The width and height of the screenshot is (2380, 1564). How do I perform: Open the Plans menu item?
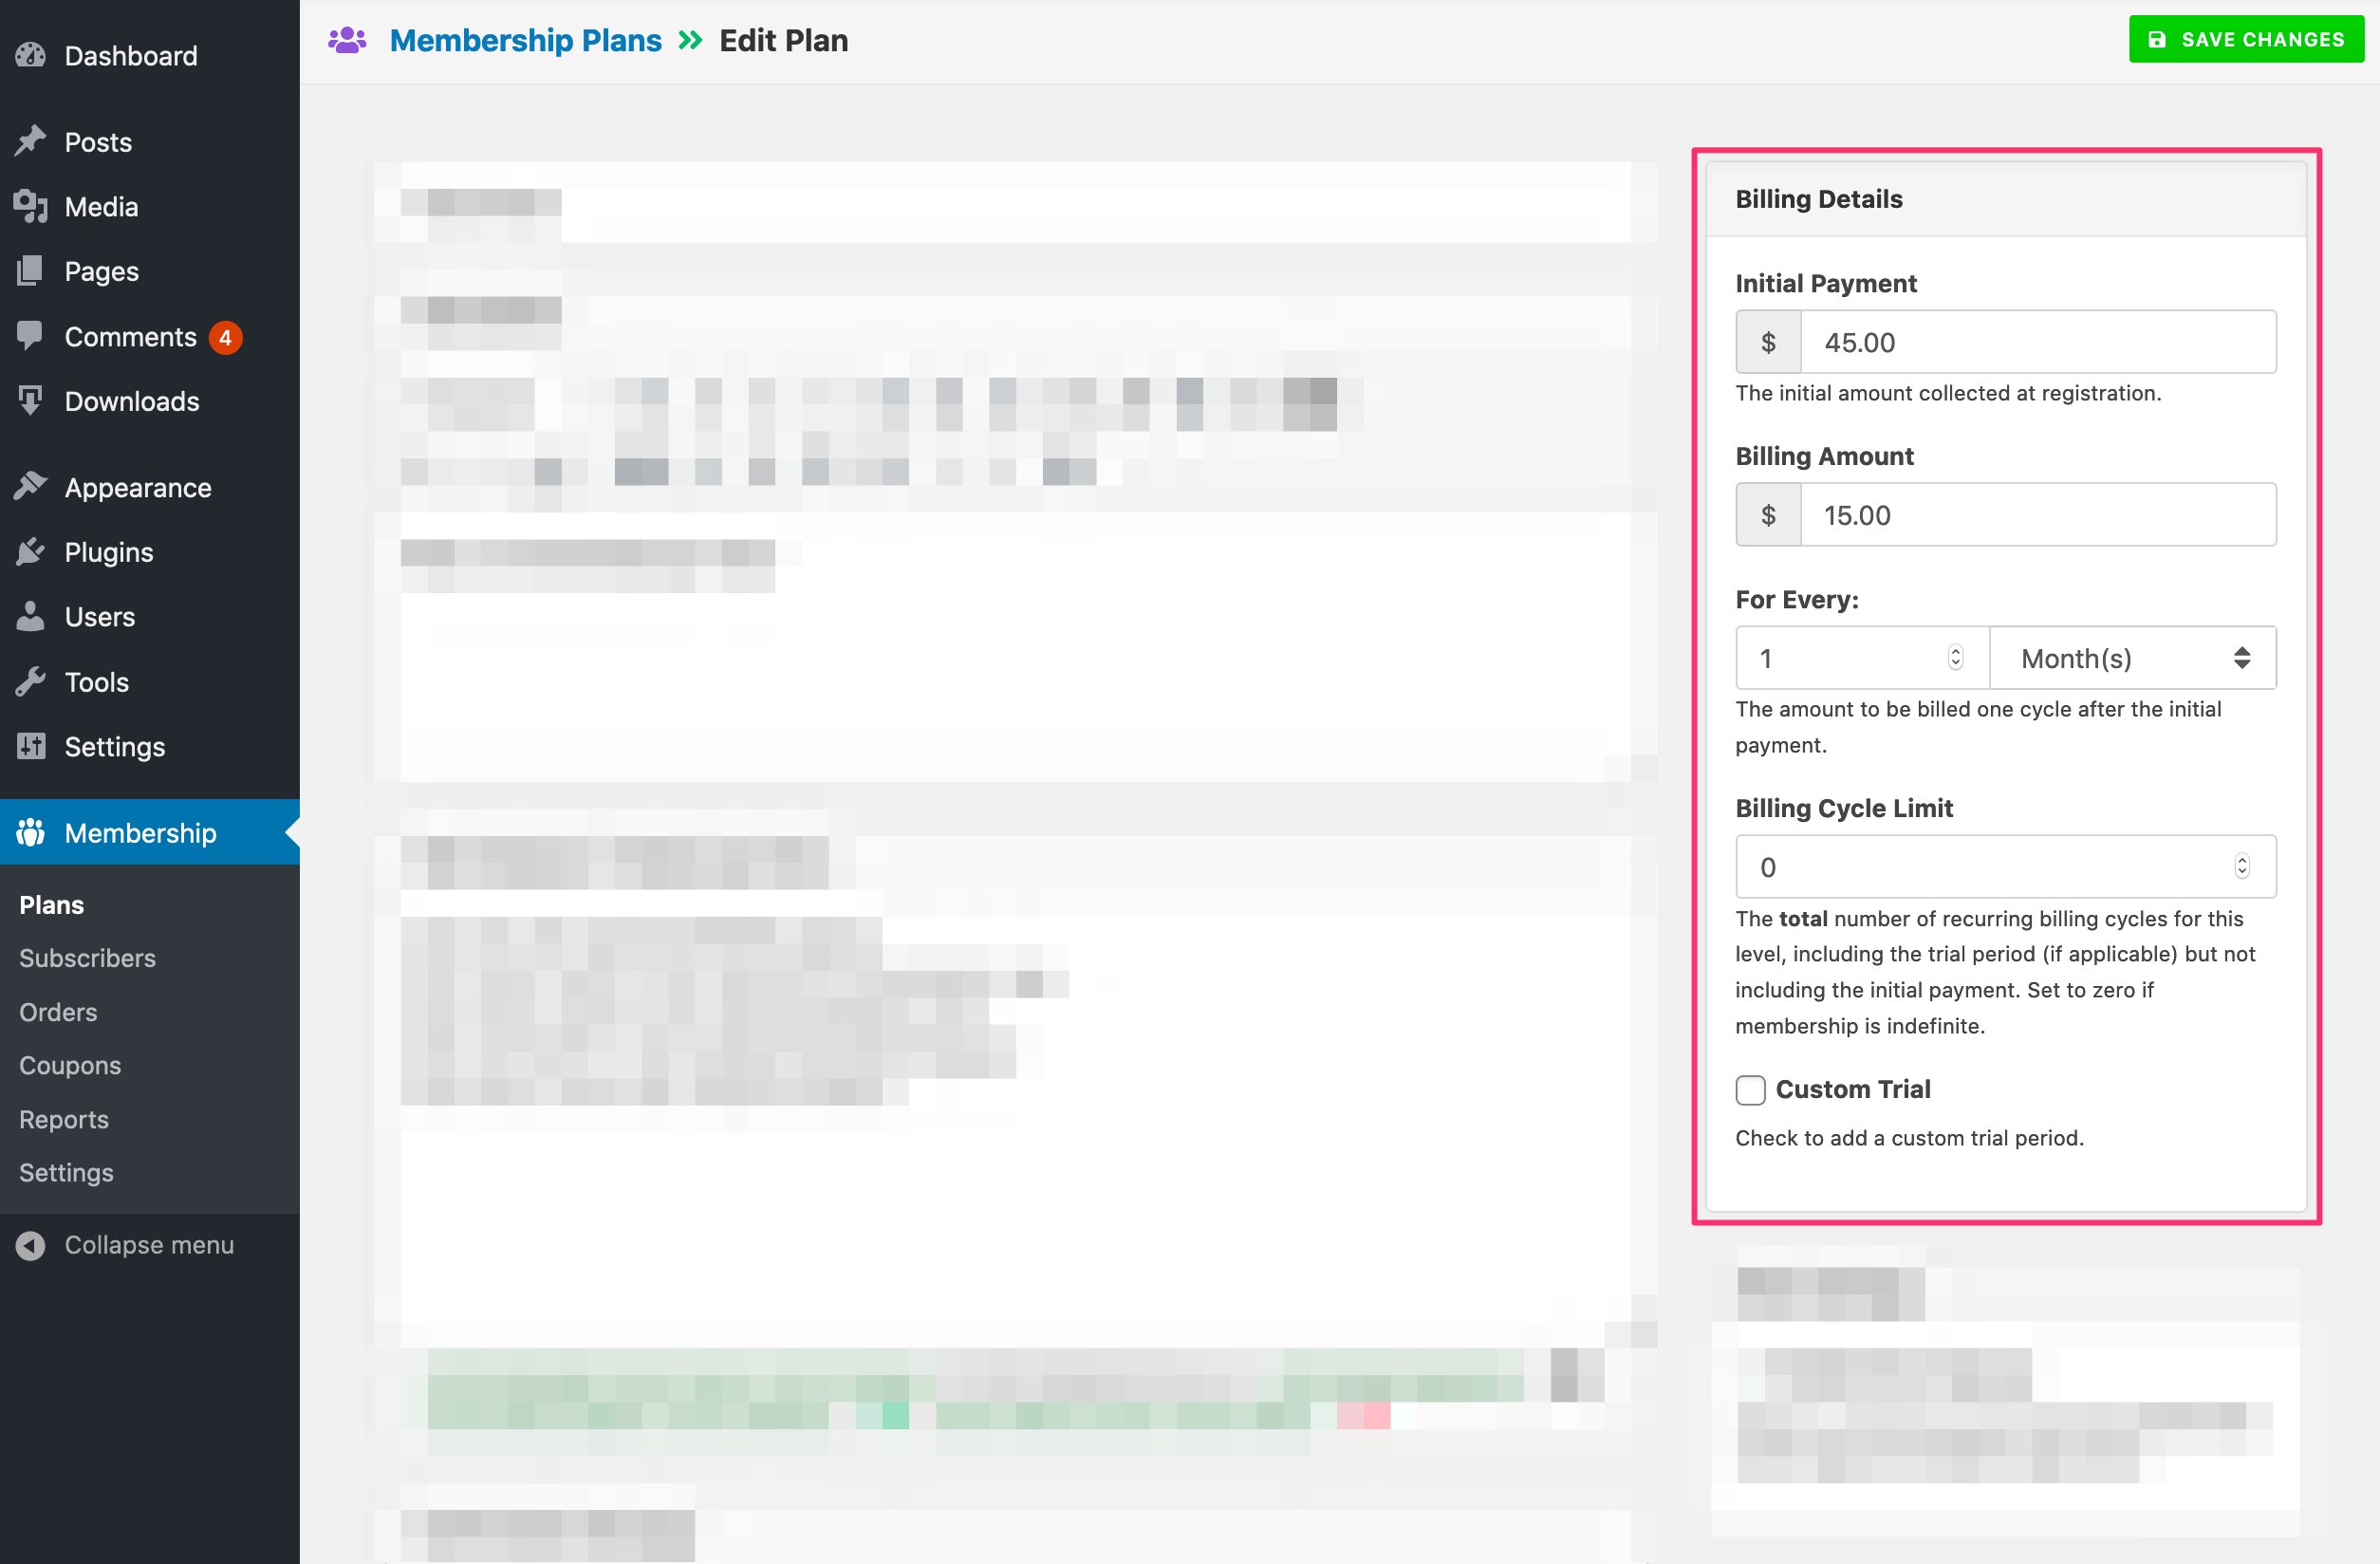[x=50, y=904]
